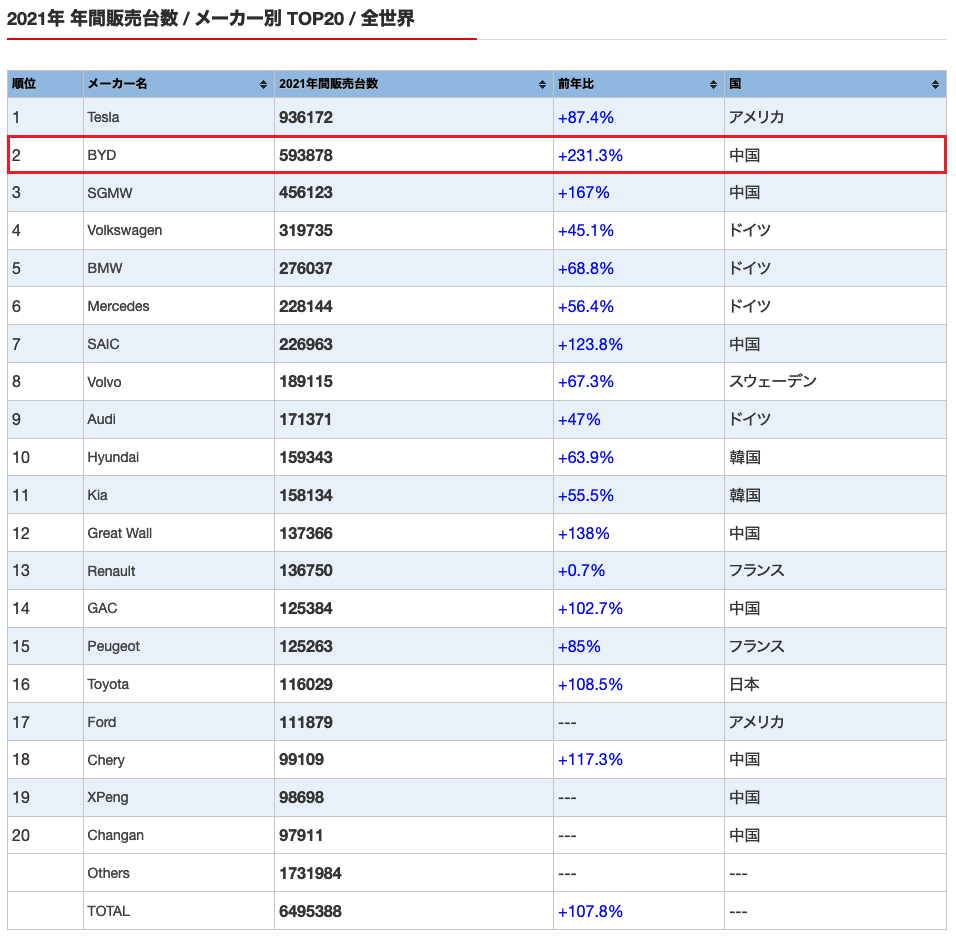Click the Others row label

click(108, 873)
